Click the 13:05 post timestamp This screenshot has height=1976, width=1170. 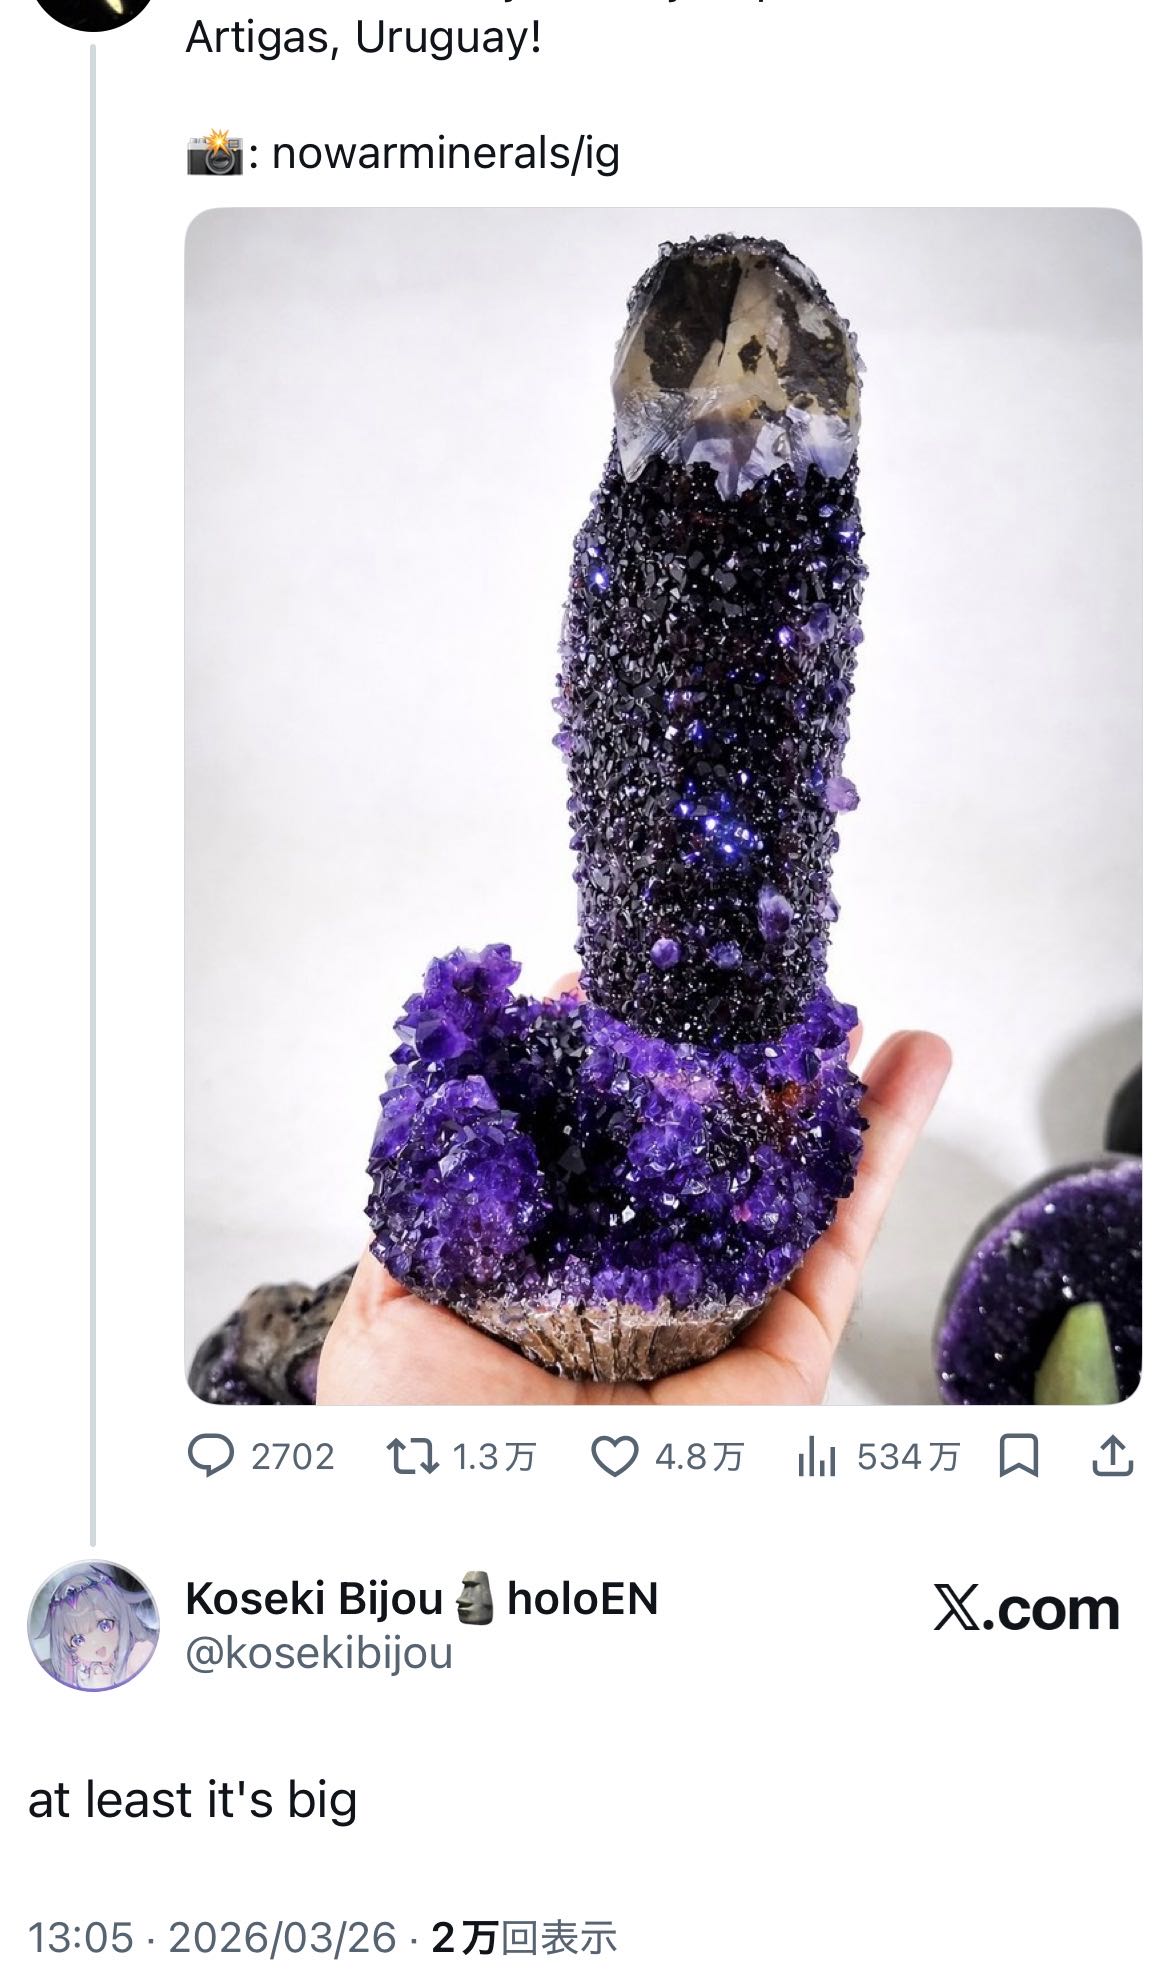pos(80,1938)
